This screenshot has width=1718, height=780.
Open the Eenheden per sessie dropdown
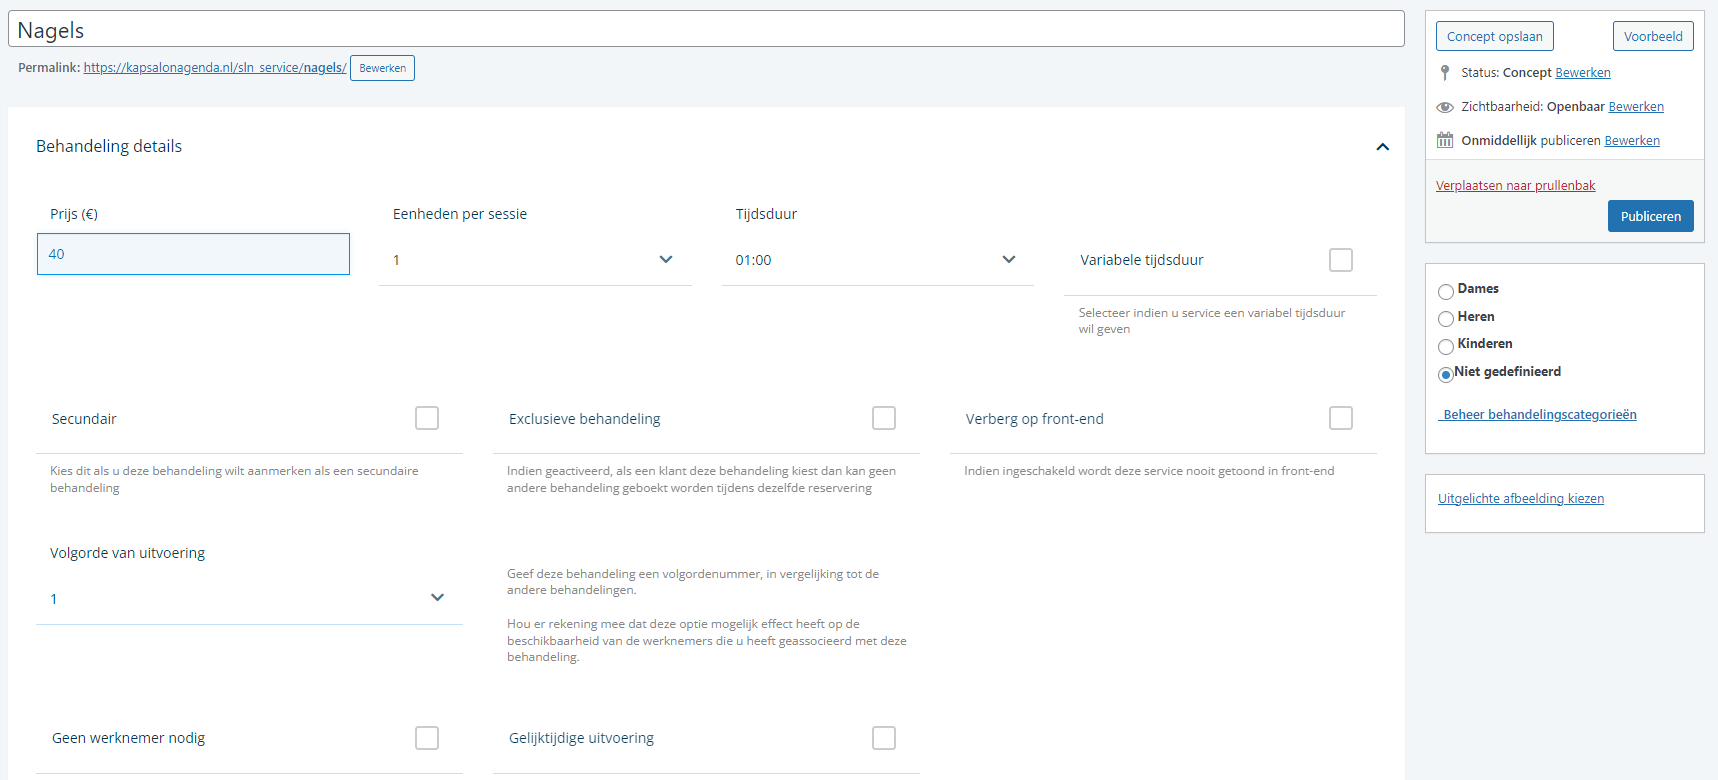pos(535,260)
